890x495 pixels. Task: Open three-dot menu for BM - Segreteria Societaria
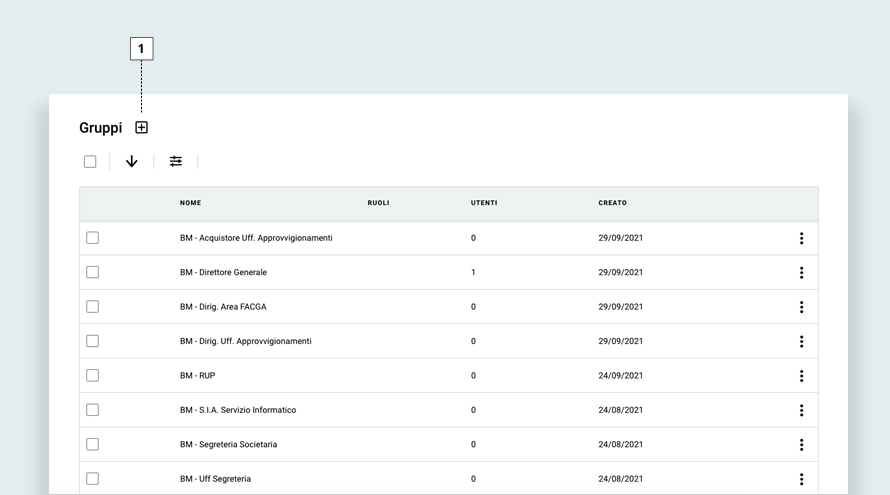coord(801,445)
